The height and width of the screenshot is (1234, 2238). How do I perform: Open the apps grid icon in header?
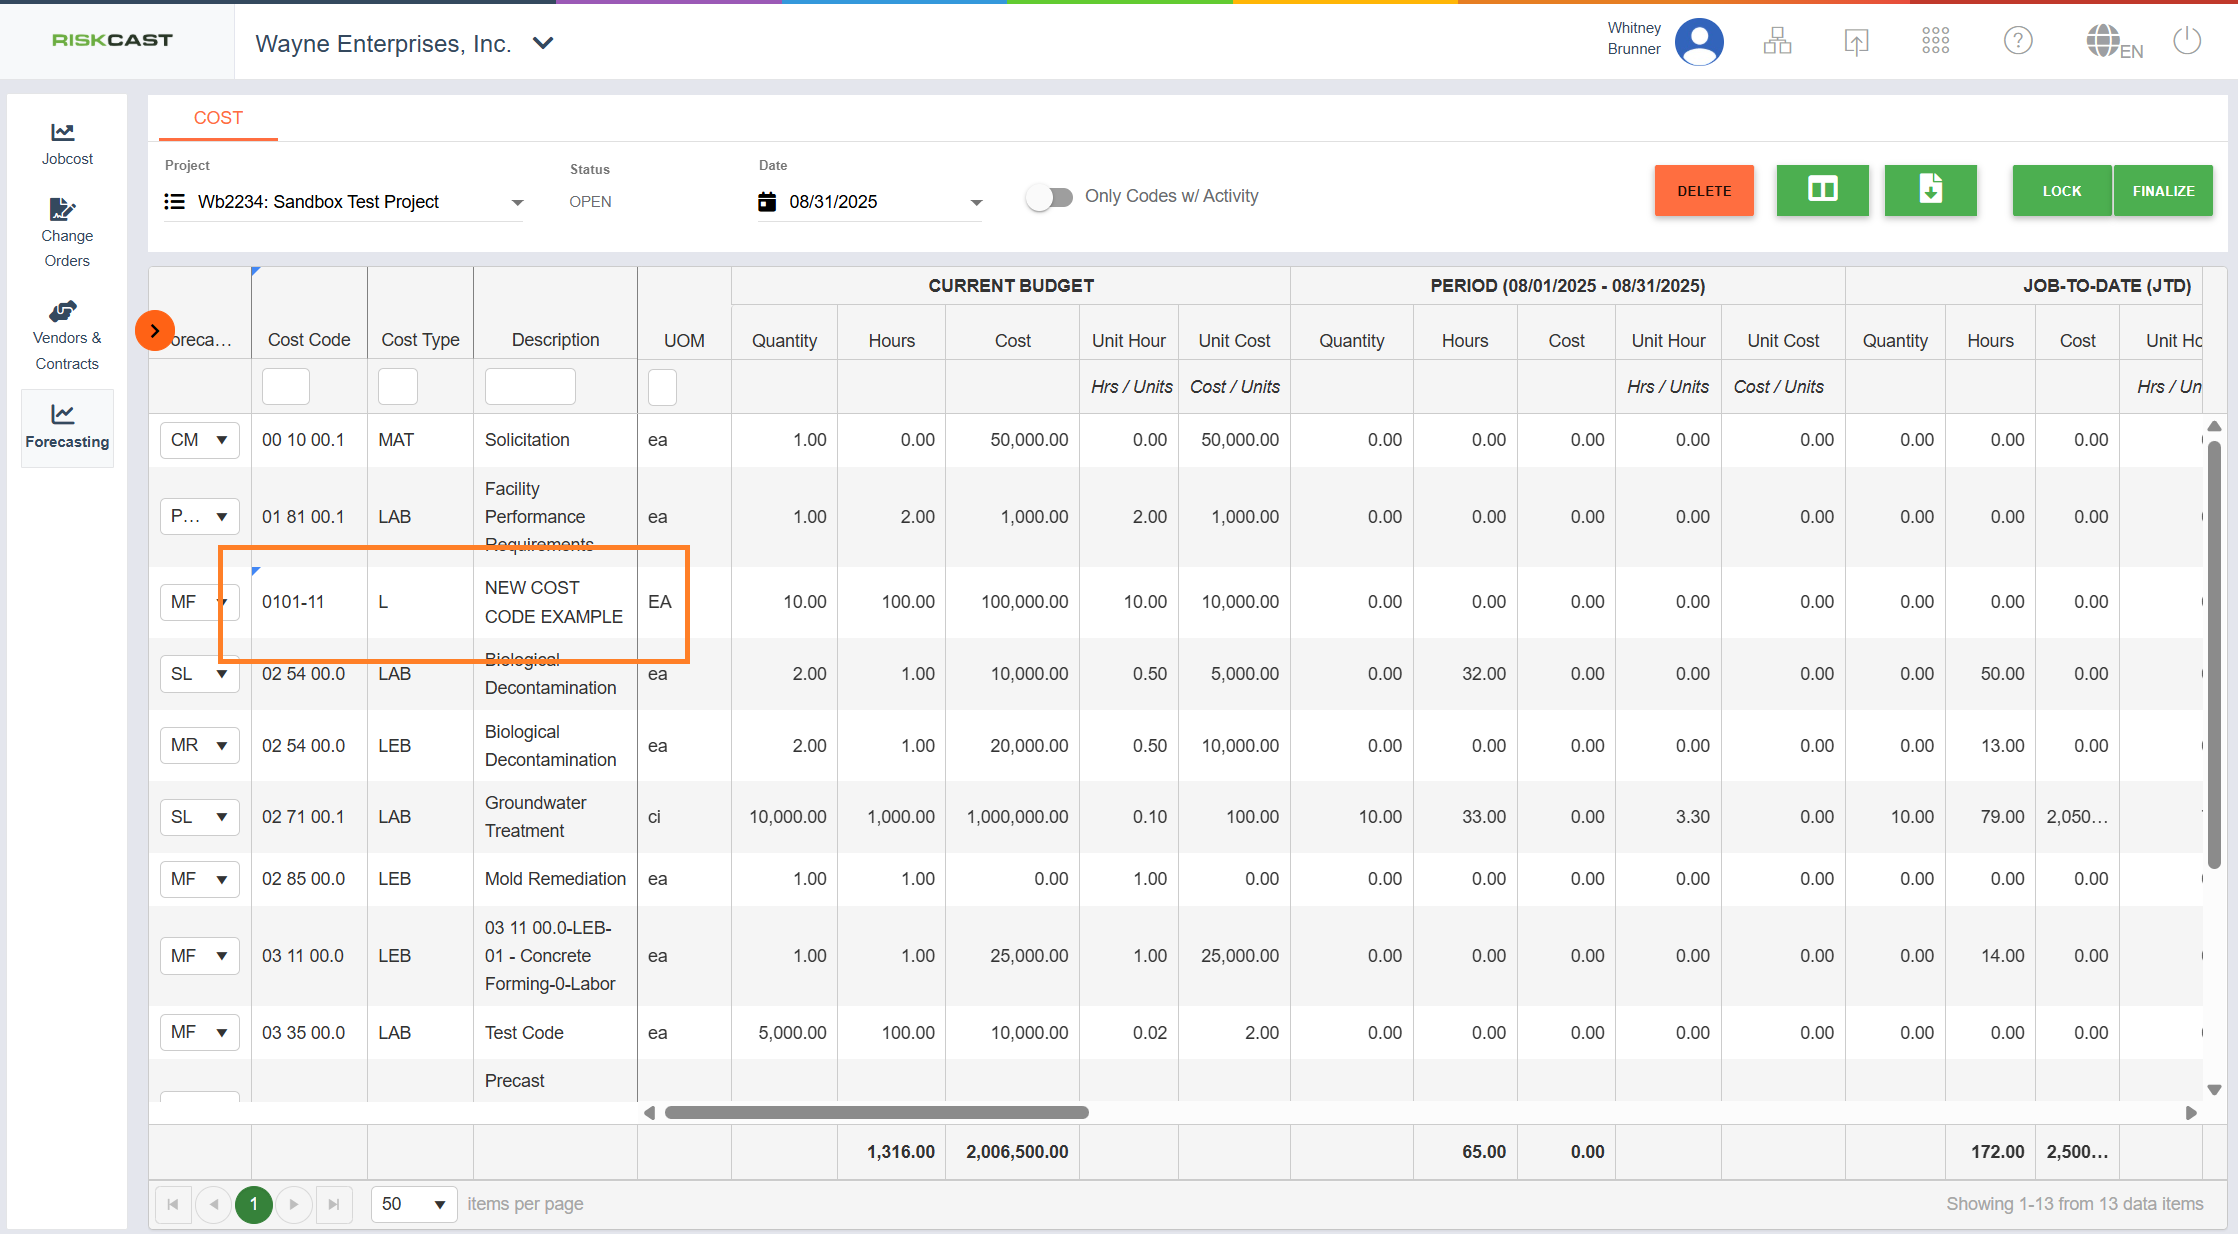tap(1935, 41)
